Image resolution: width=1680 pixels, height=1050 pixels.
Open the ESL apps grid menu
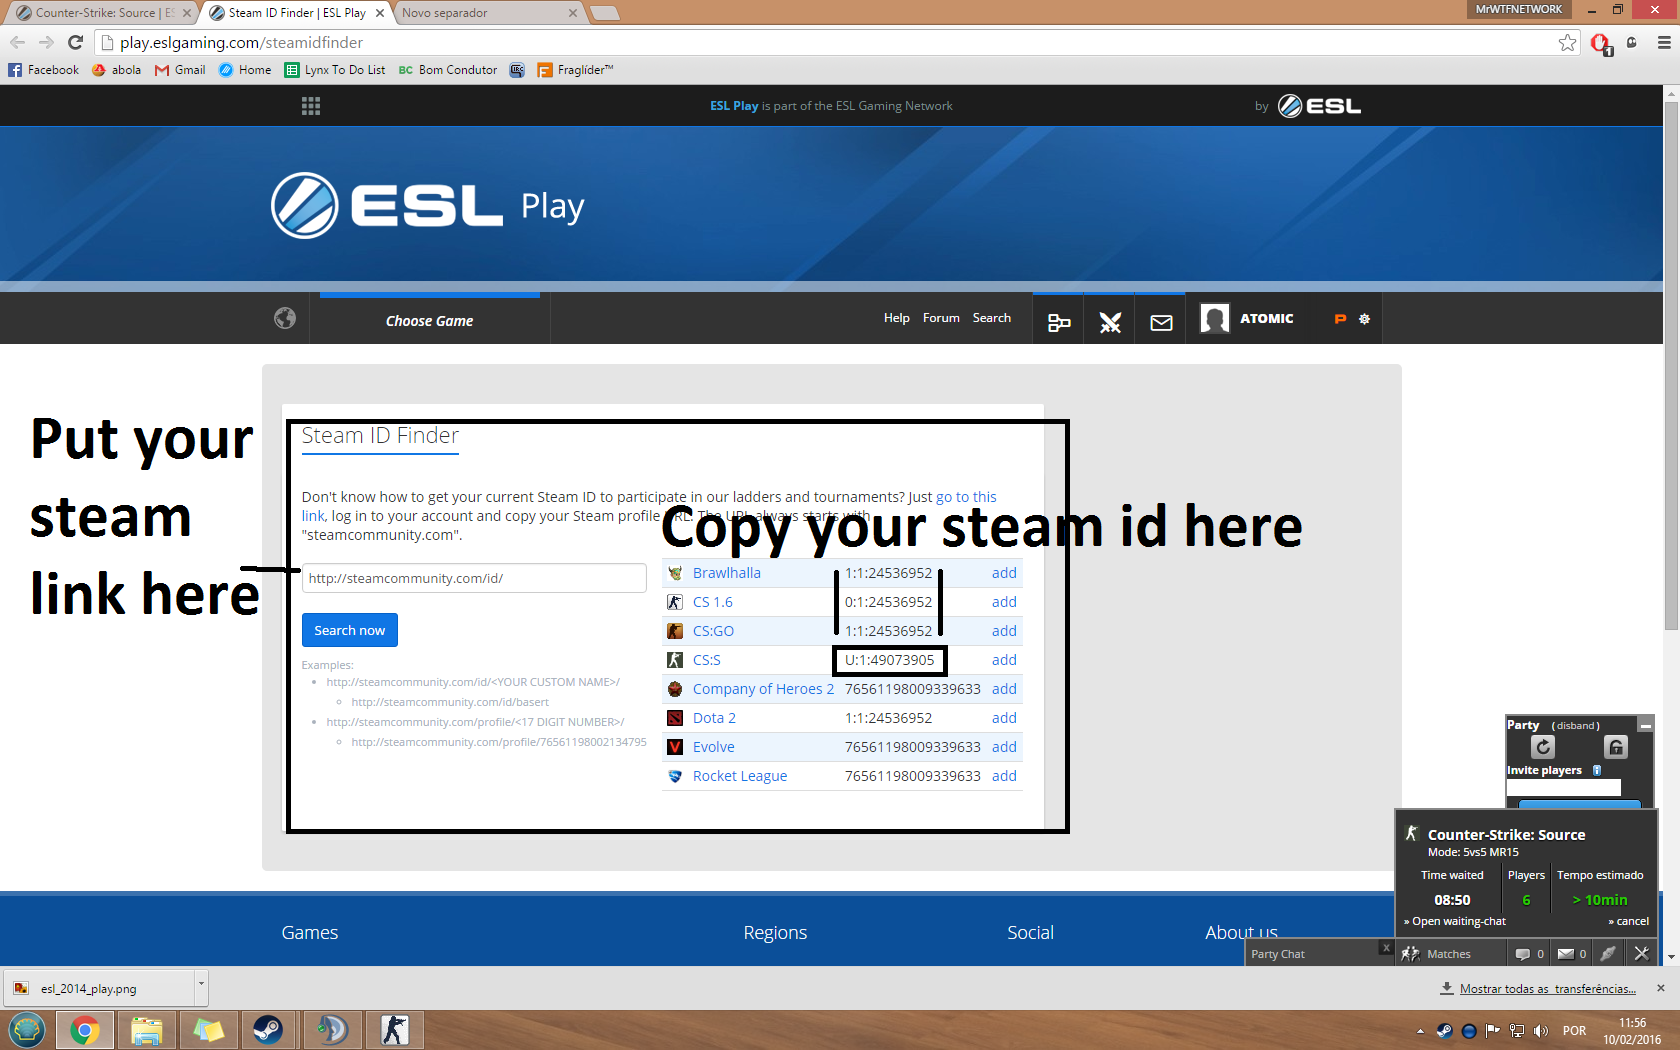pos(311,106)
